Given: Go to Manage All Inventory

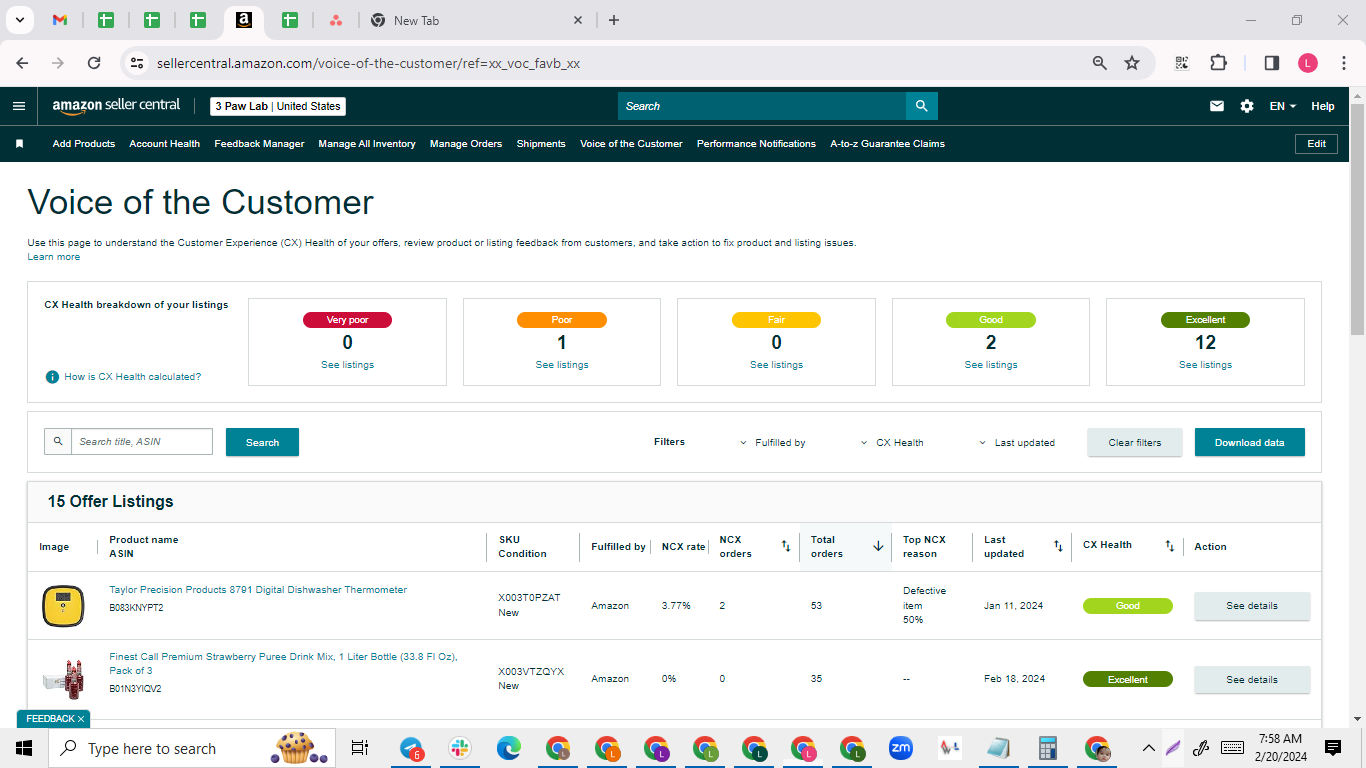Looking at the screenshot, I should [x=367, y=144].
